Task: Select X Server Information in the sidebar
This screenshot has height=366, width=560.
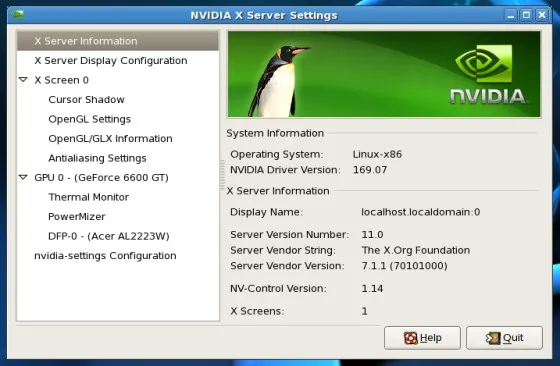Action: 118,41
